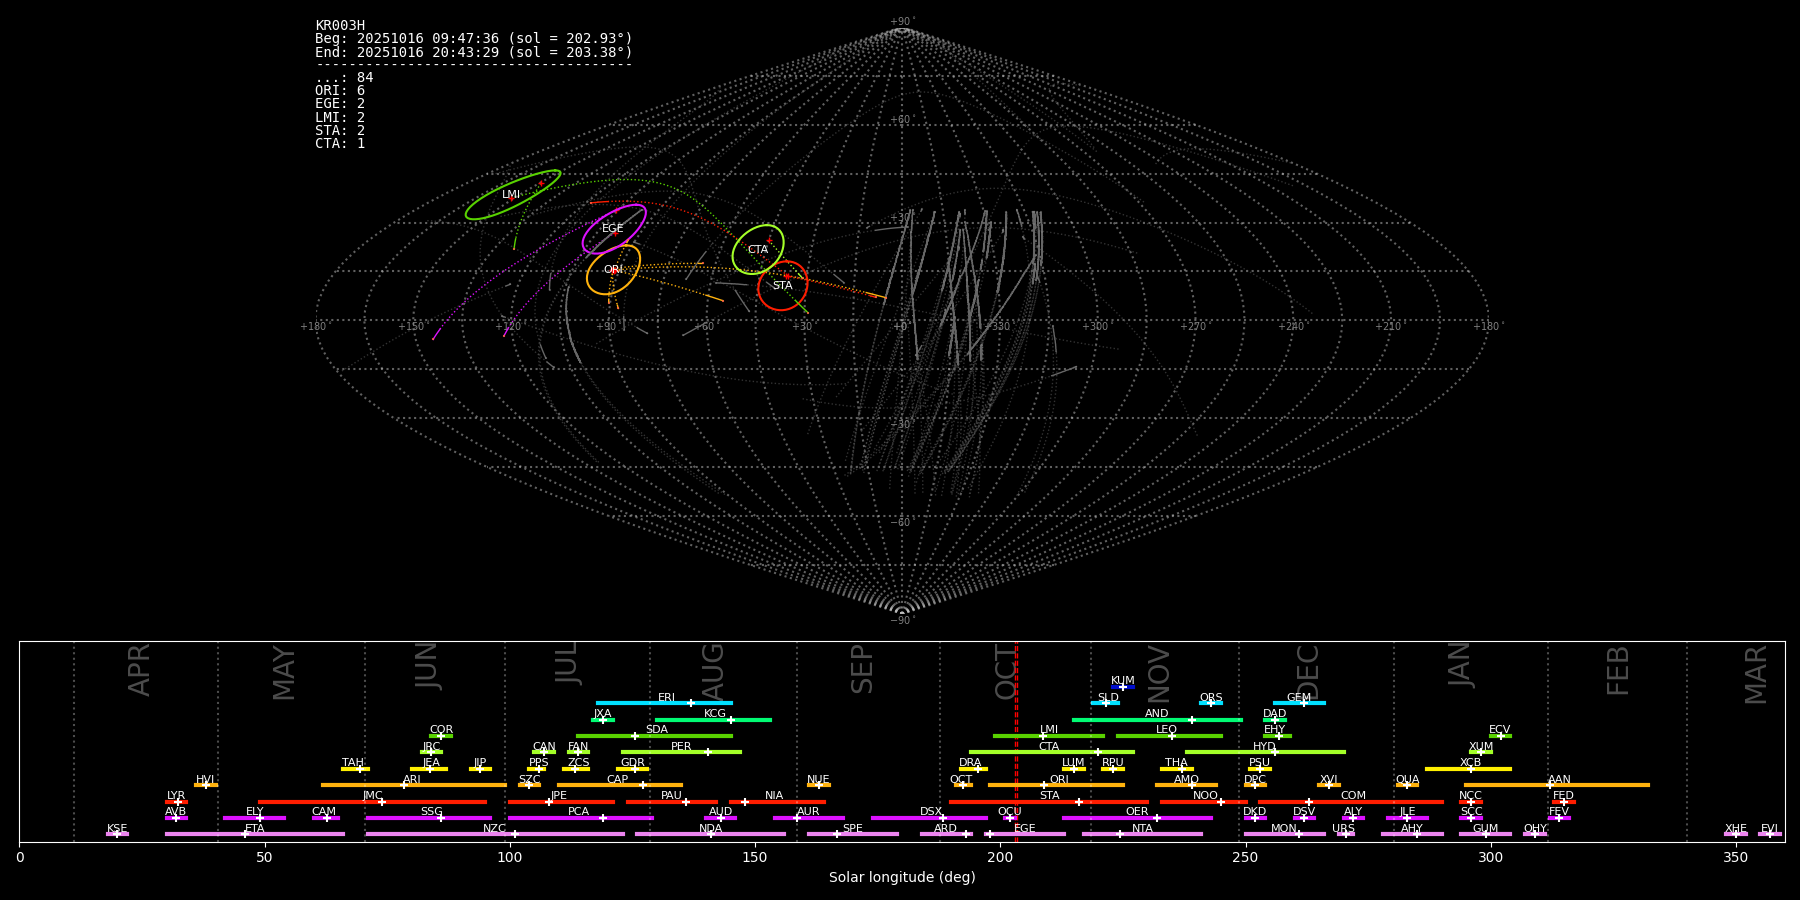This screenshot has width=1800, height=900.
Task: Click the 'STA: 2' count in header
Action: 340,130
